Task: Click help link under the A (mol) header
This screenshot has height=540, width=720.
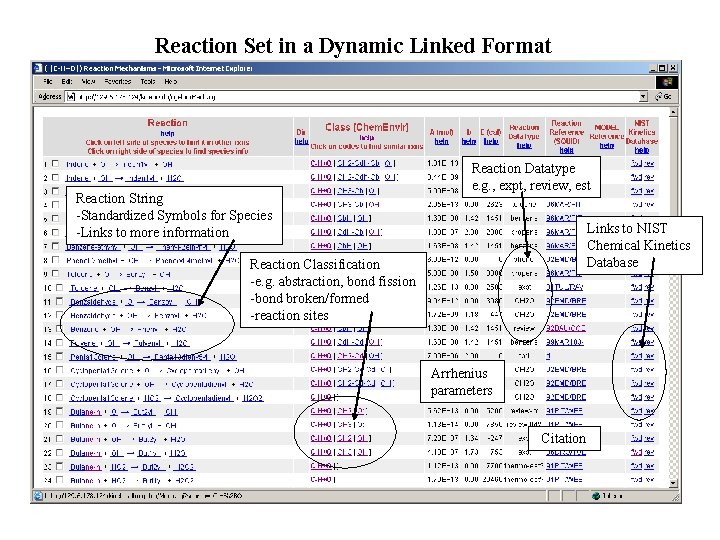Action: 442,141
